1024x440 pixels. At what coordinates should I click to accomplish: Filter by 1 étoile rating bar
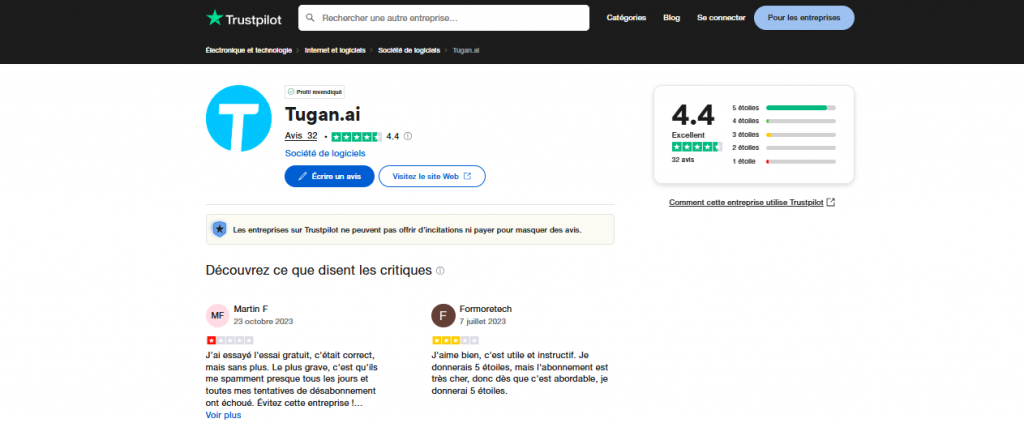pos(784,161)
